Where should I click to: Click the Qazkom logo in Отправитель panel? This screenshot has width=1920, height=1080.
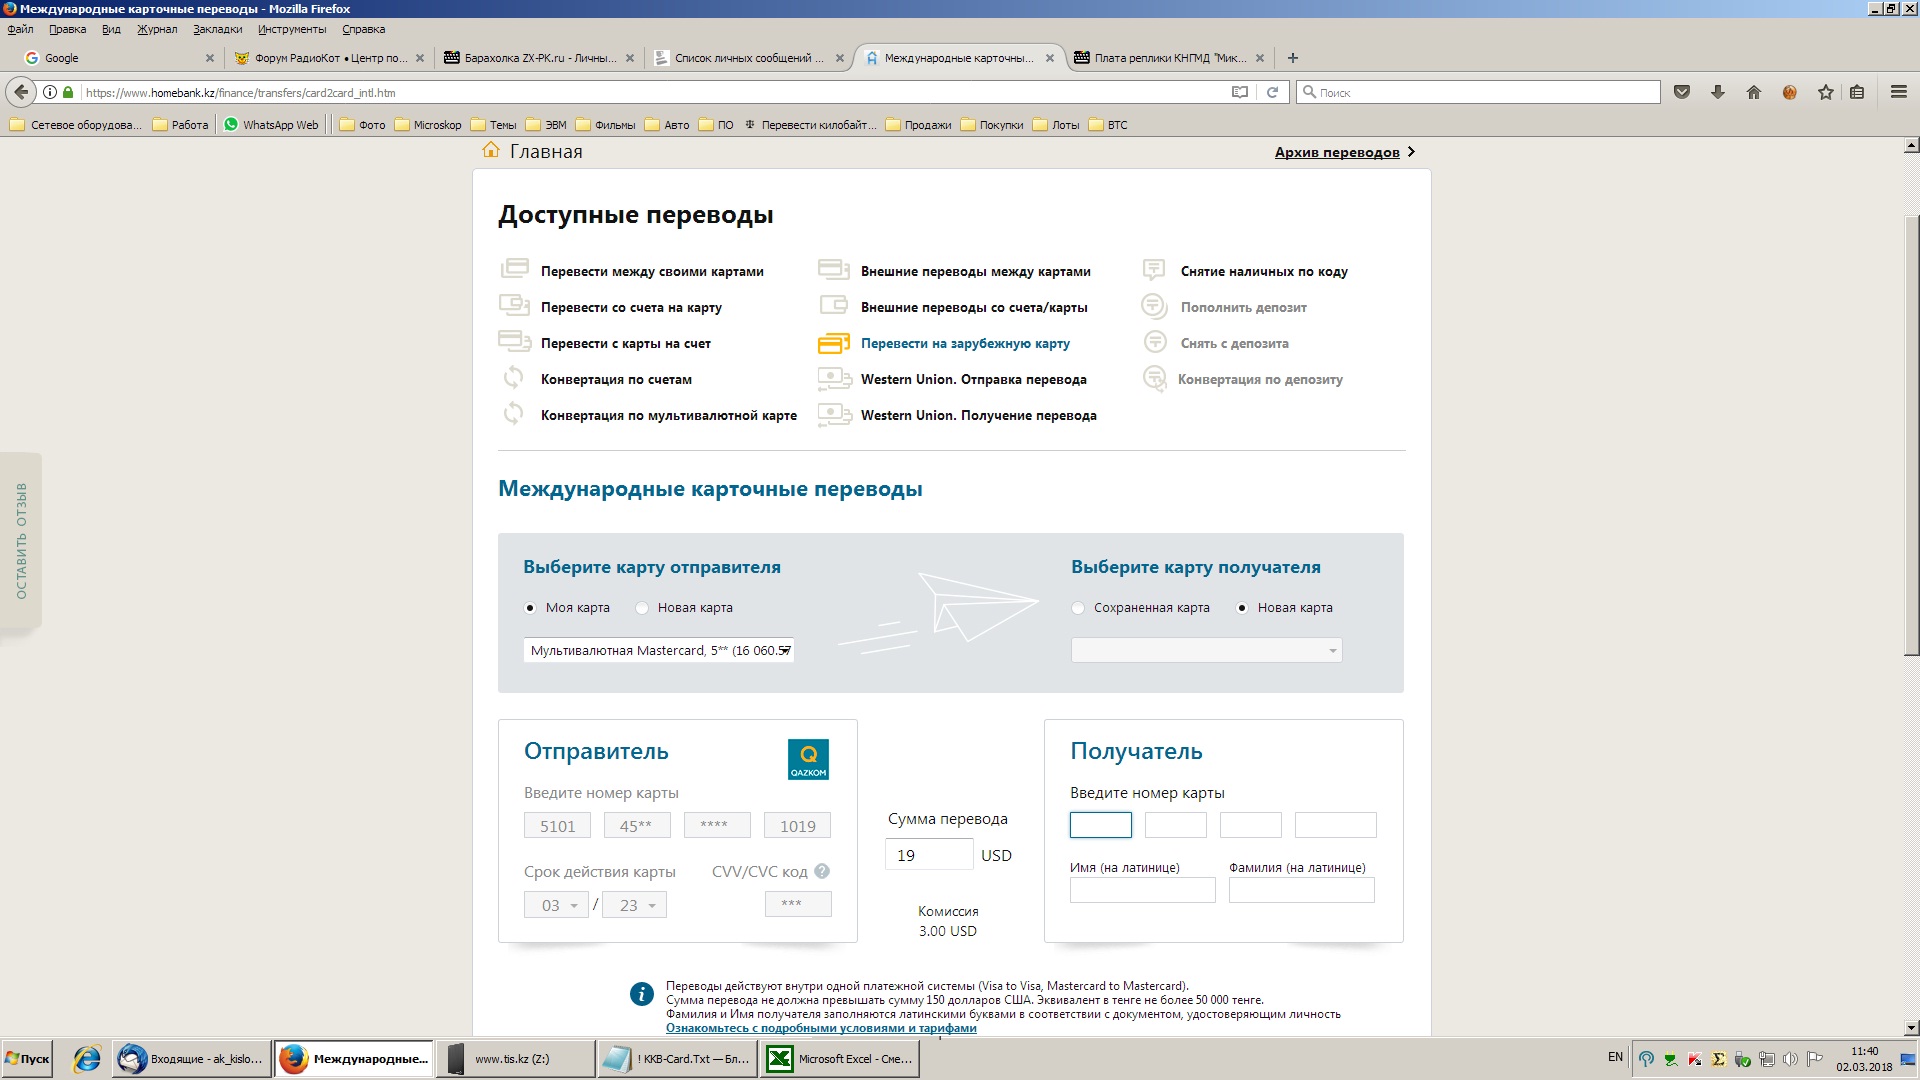(808, 760)
